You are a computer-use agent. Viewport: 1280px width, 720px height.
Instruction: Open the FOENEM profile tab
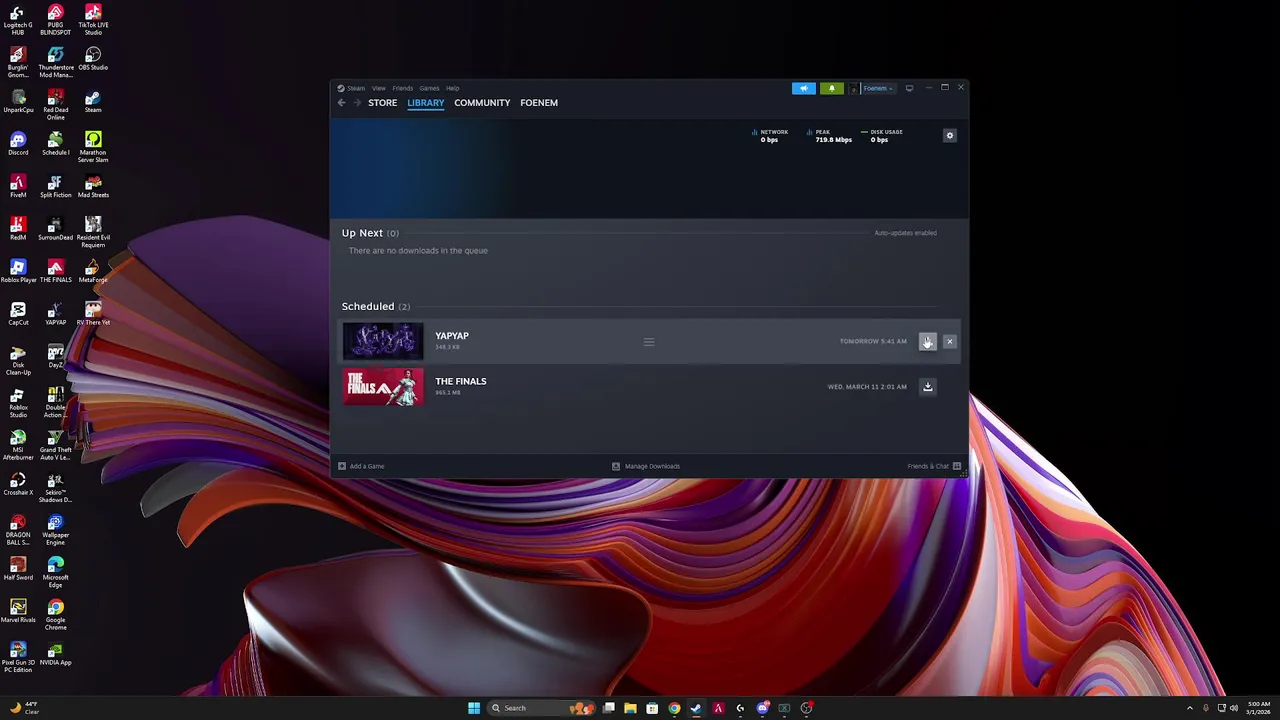(x=539, y=103)
